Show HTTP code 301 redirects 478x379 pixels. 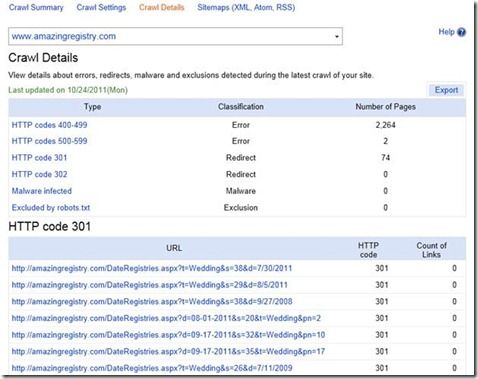point(39,158)
